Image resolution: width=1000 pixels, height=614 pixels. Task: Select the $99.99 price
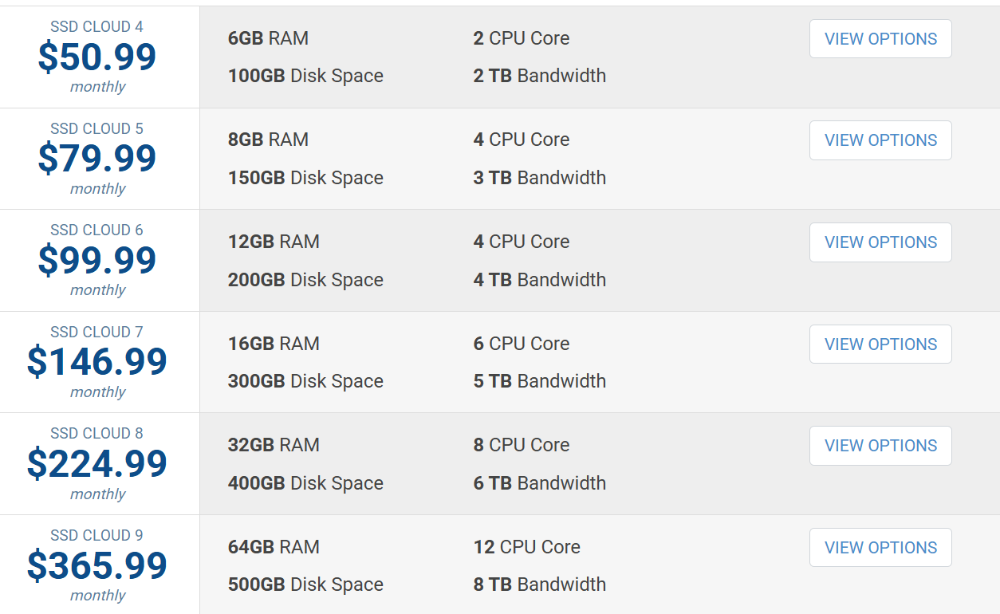[97, 260]
